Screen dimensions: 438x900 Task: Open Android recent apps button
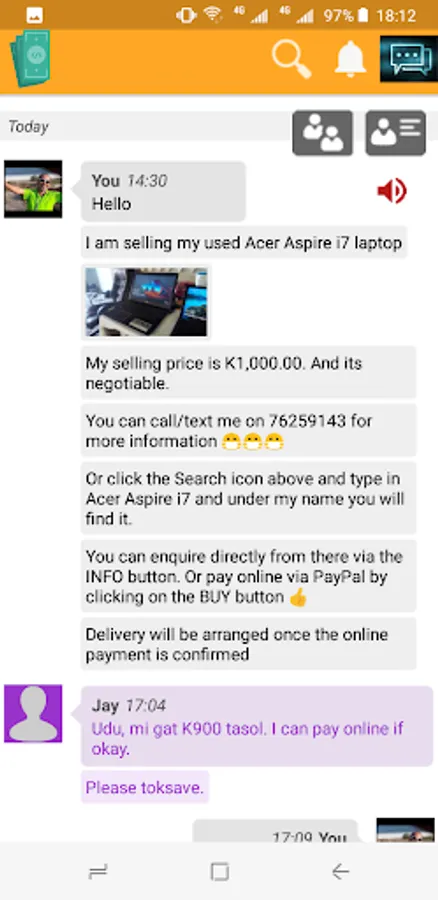[98, 872]
